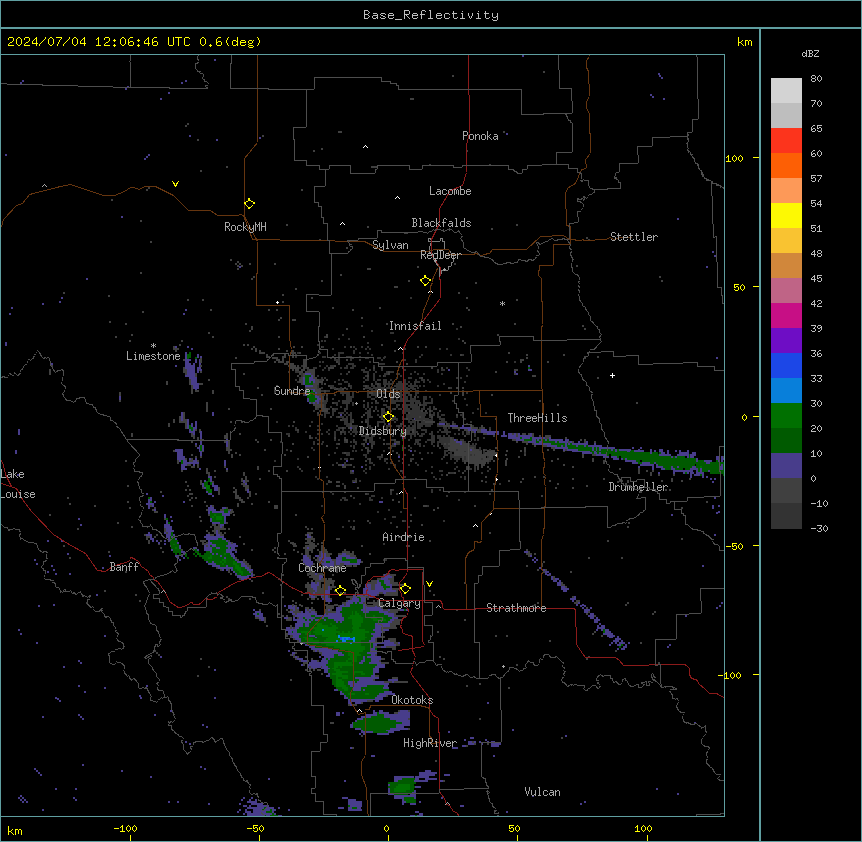Click the Innisfail town label
This screenshot has width=862, height=842.
click(x=415, y=326)
